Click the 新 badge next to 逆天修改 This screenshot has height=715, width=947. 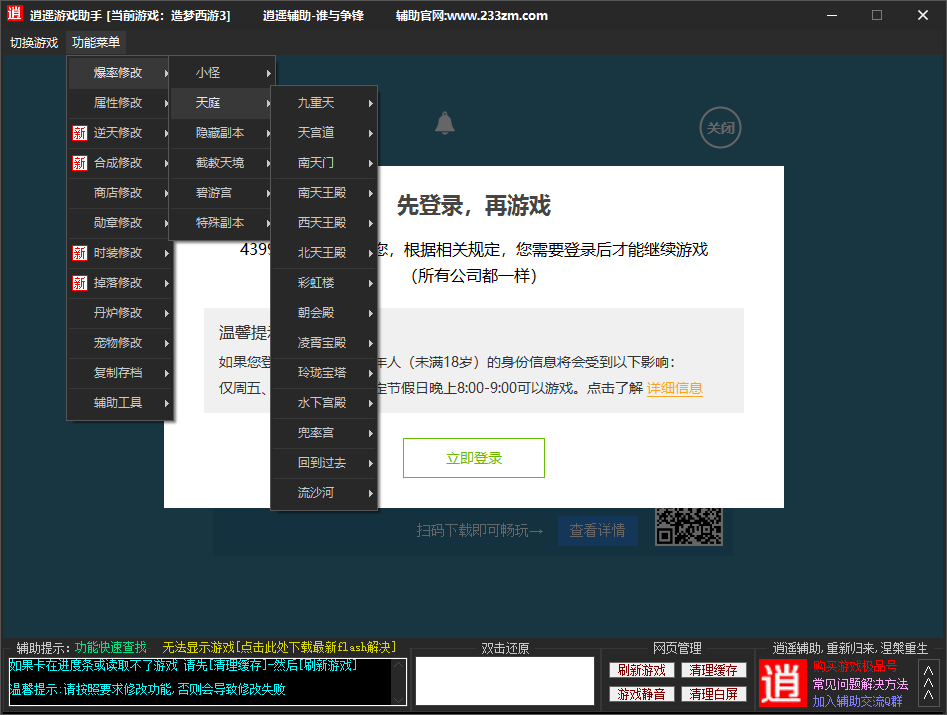tap(79, 132)
